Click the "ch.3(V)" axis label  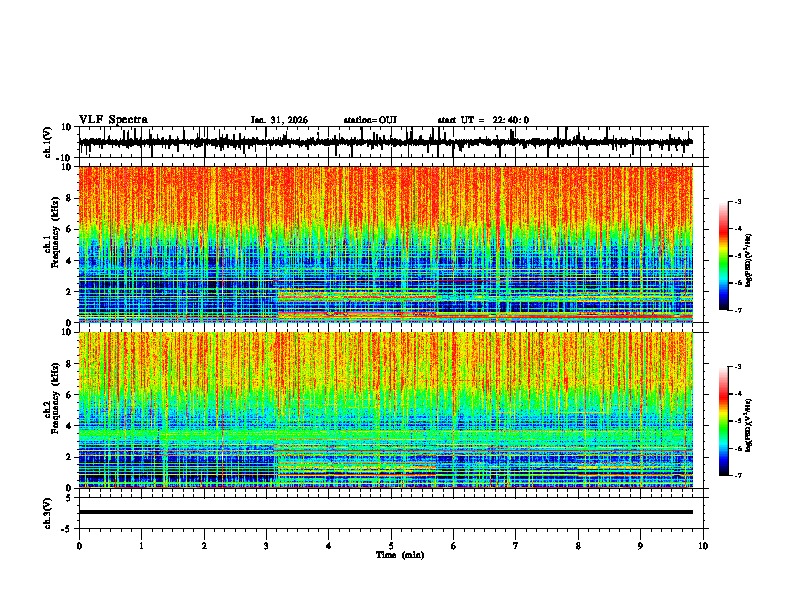pos(47,513)
